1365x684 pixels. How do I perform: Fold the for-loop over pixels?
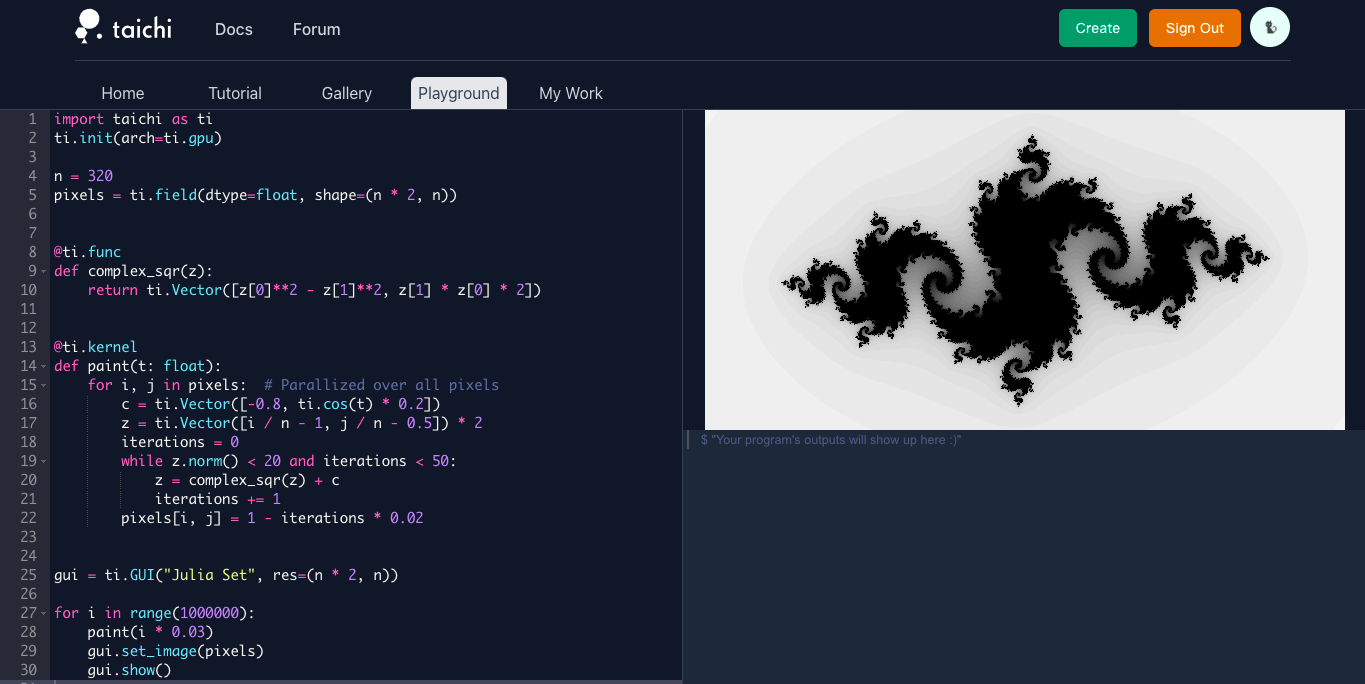(x=43, y=385)
